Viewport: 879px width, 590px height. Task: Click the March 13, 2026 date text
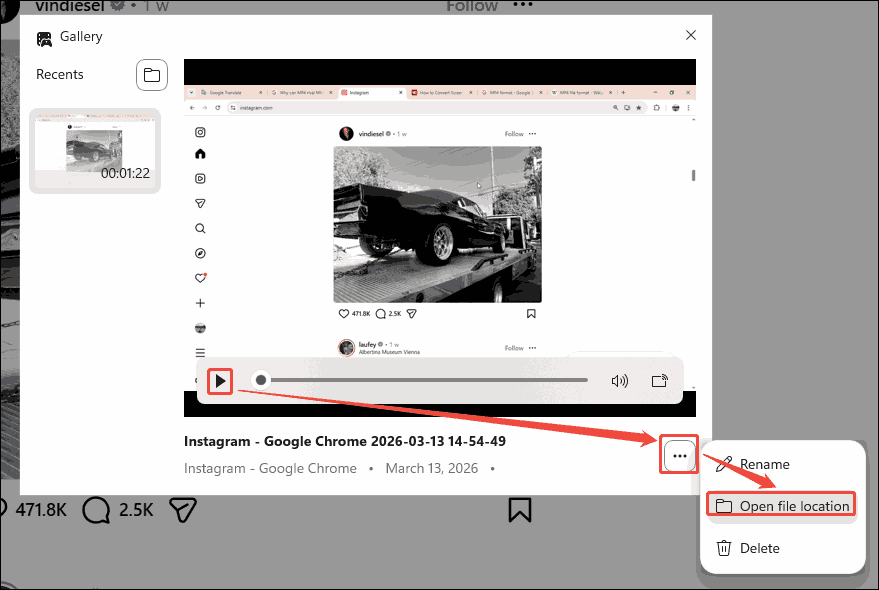[432, 468]
